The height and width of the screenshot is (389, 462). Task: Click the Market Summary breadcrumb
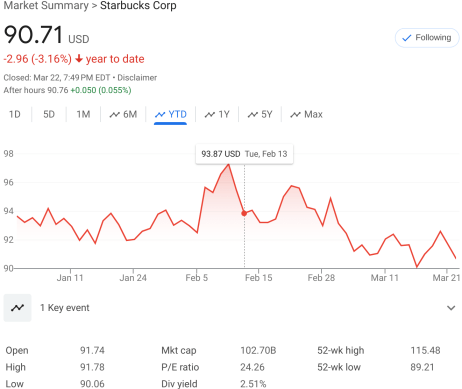[x=46, y=5]
